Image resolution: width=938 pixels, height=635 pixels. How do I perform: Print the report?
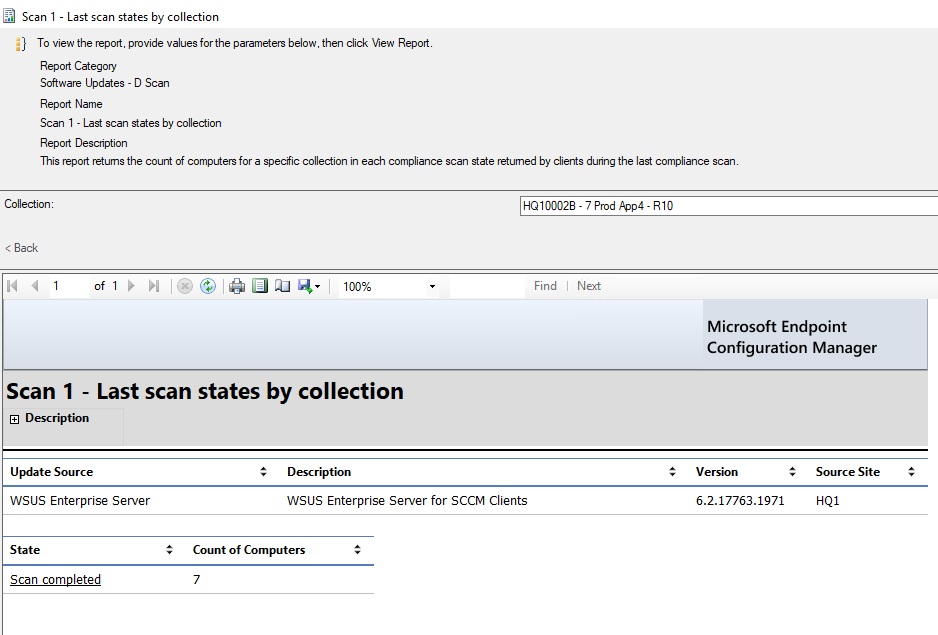click(237, 286)
